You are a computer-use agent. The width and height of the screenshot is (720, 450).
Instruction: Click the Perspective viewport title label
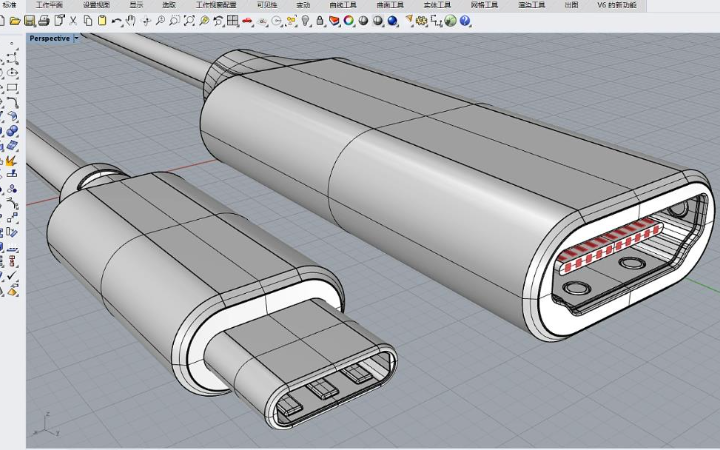coord(50,39)
